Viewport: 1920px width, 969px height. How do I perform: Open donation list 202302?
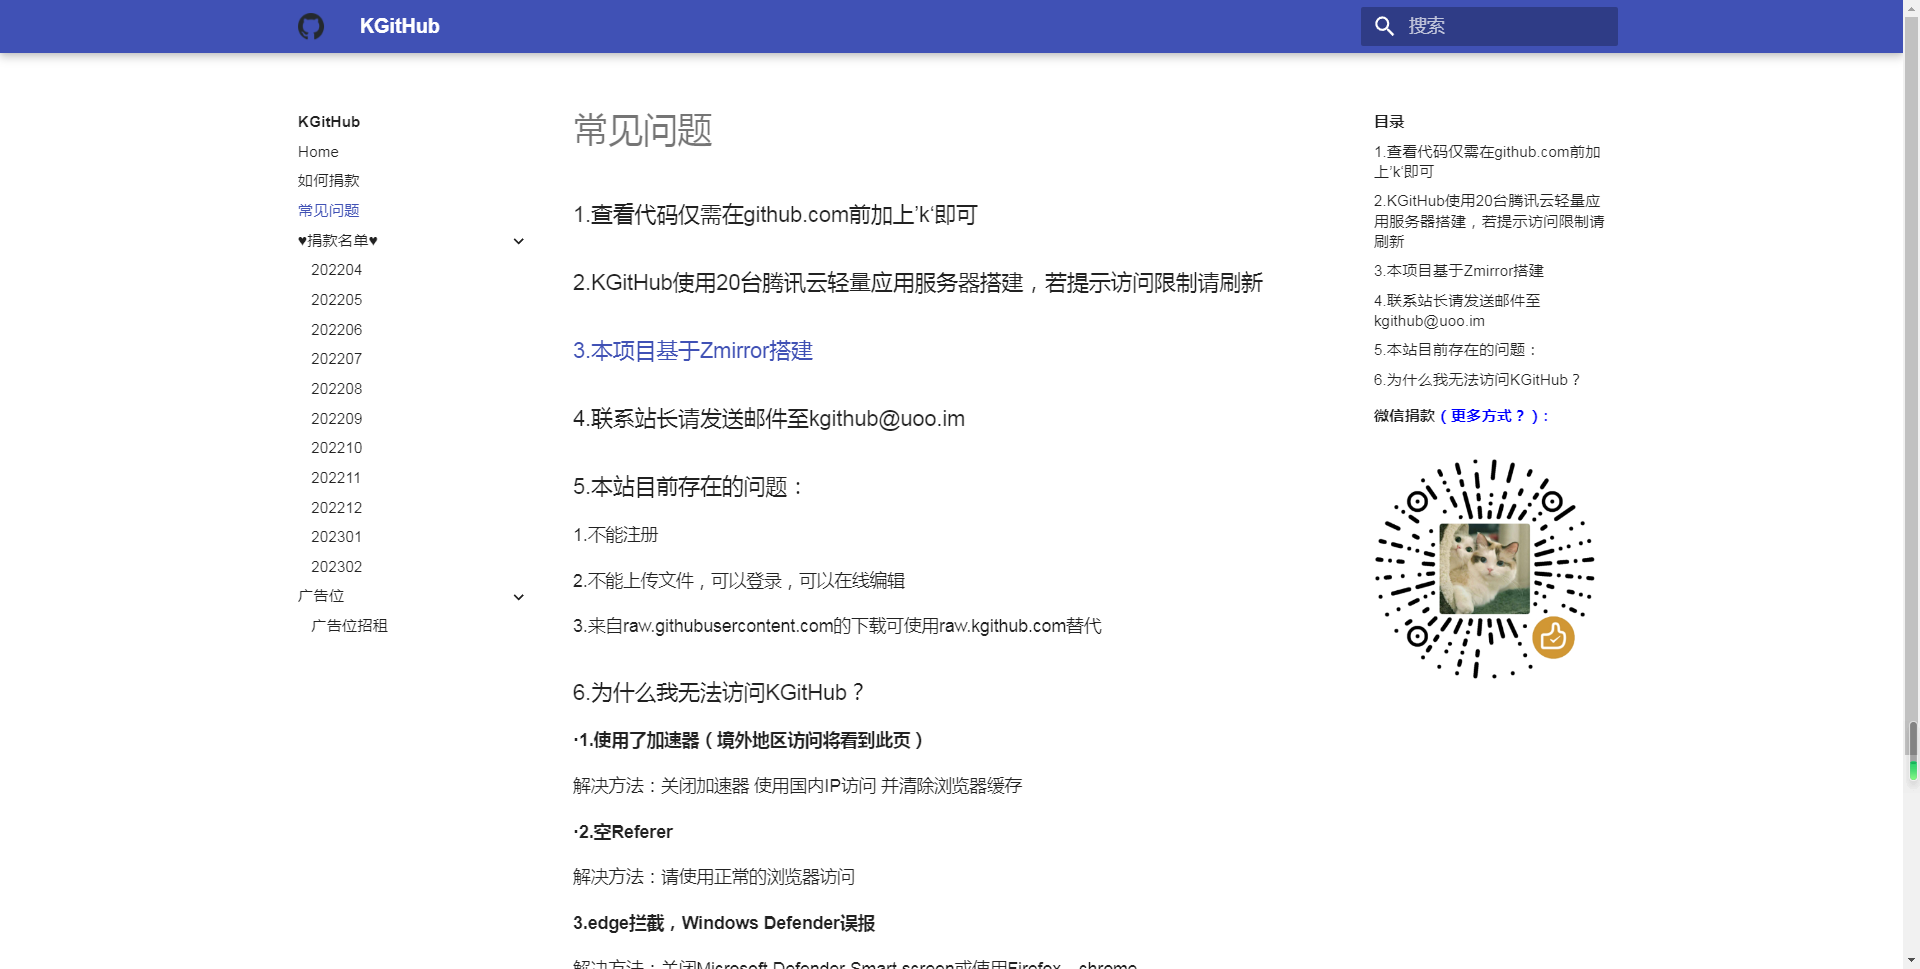pos(336,567)
